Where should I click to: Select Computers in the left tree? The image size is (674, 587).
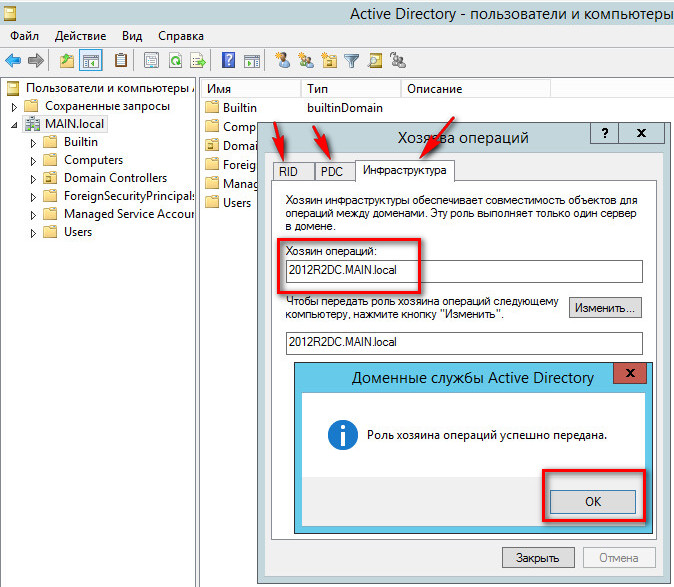click(x=93, y=160)
